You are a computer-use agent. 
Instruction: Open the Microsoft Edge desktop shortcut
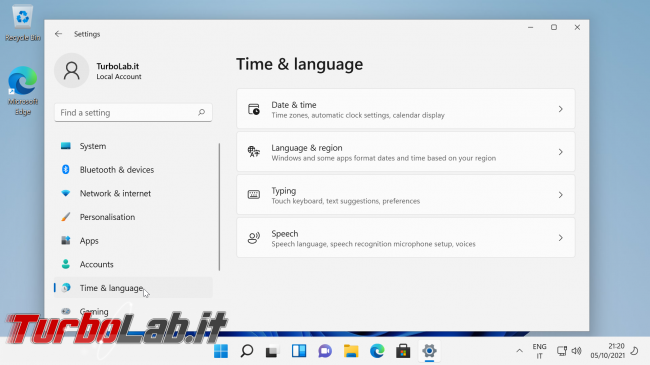point(22,90)
